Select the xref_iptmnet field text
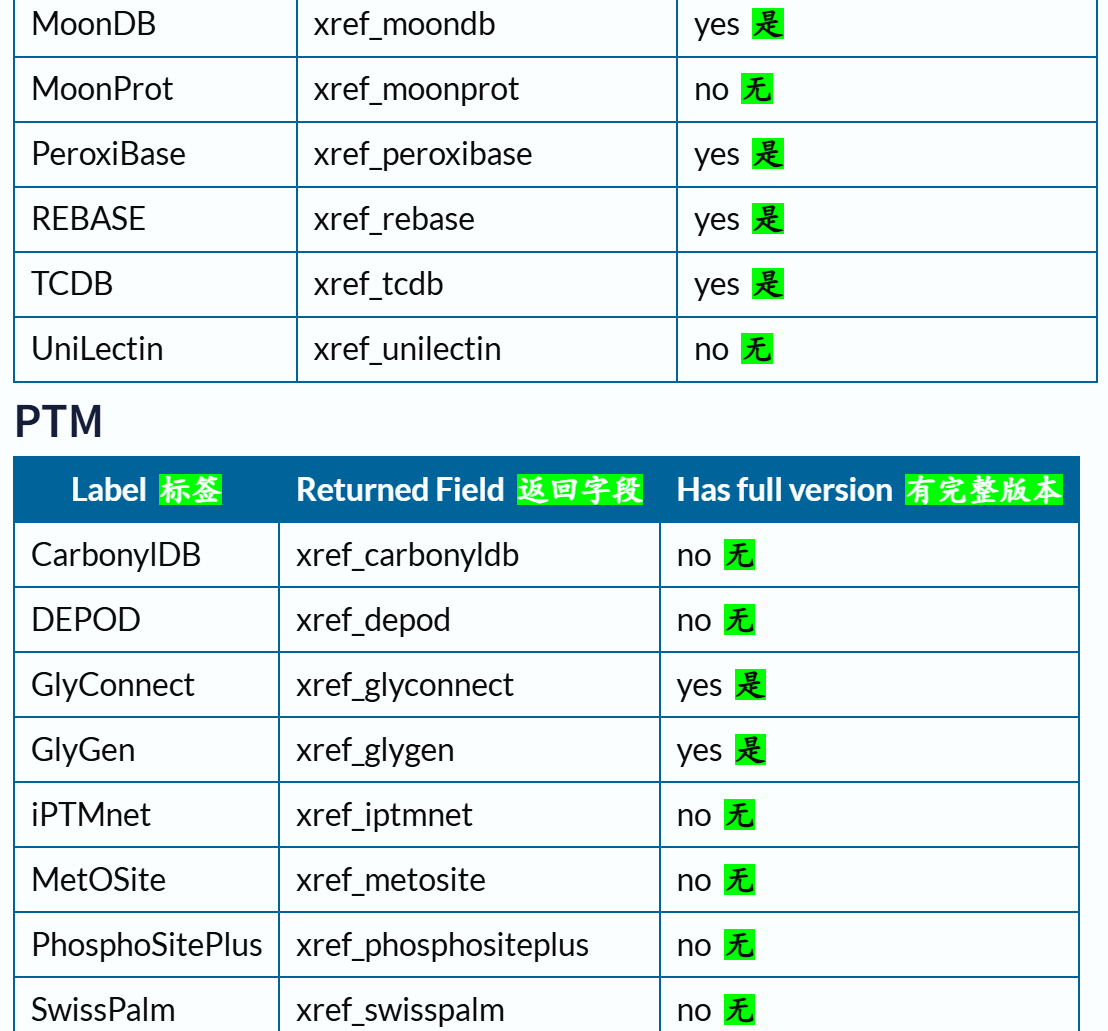Screen dimensions: 1108x1031 click(384, 815)
